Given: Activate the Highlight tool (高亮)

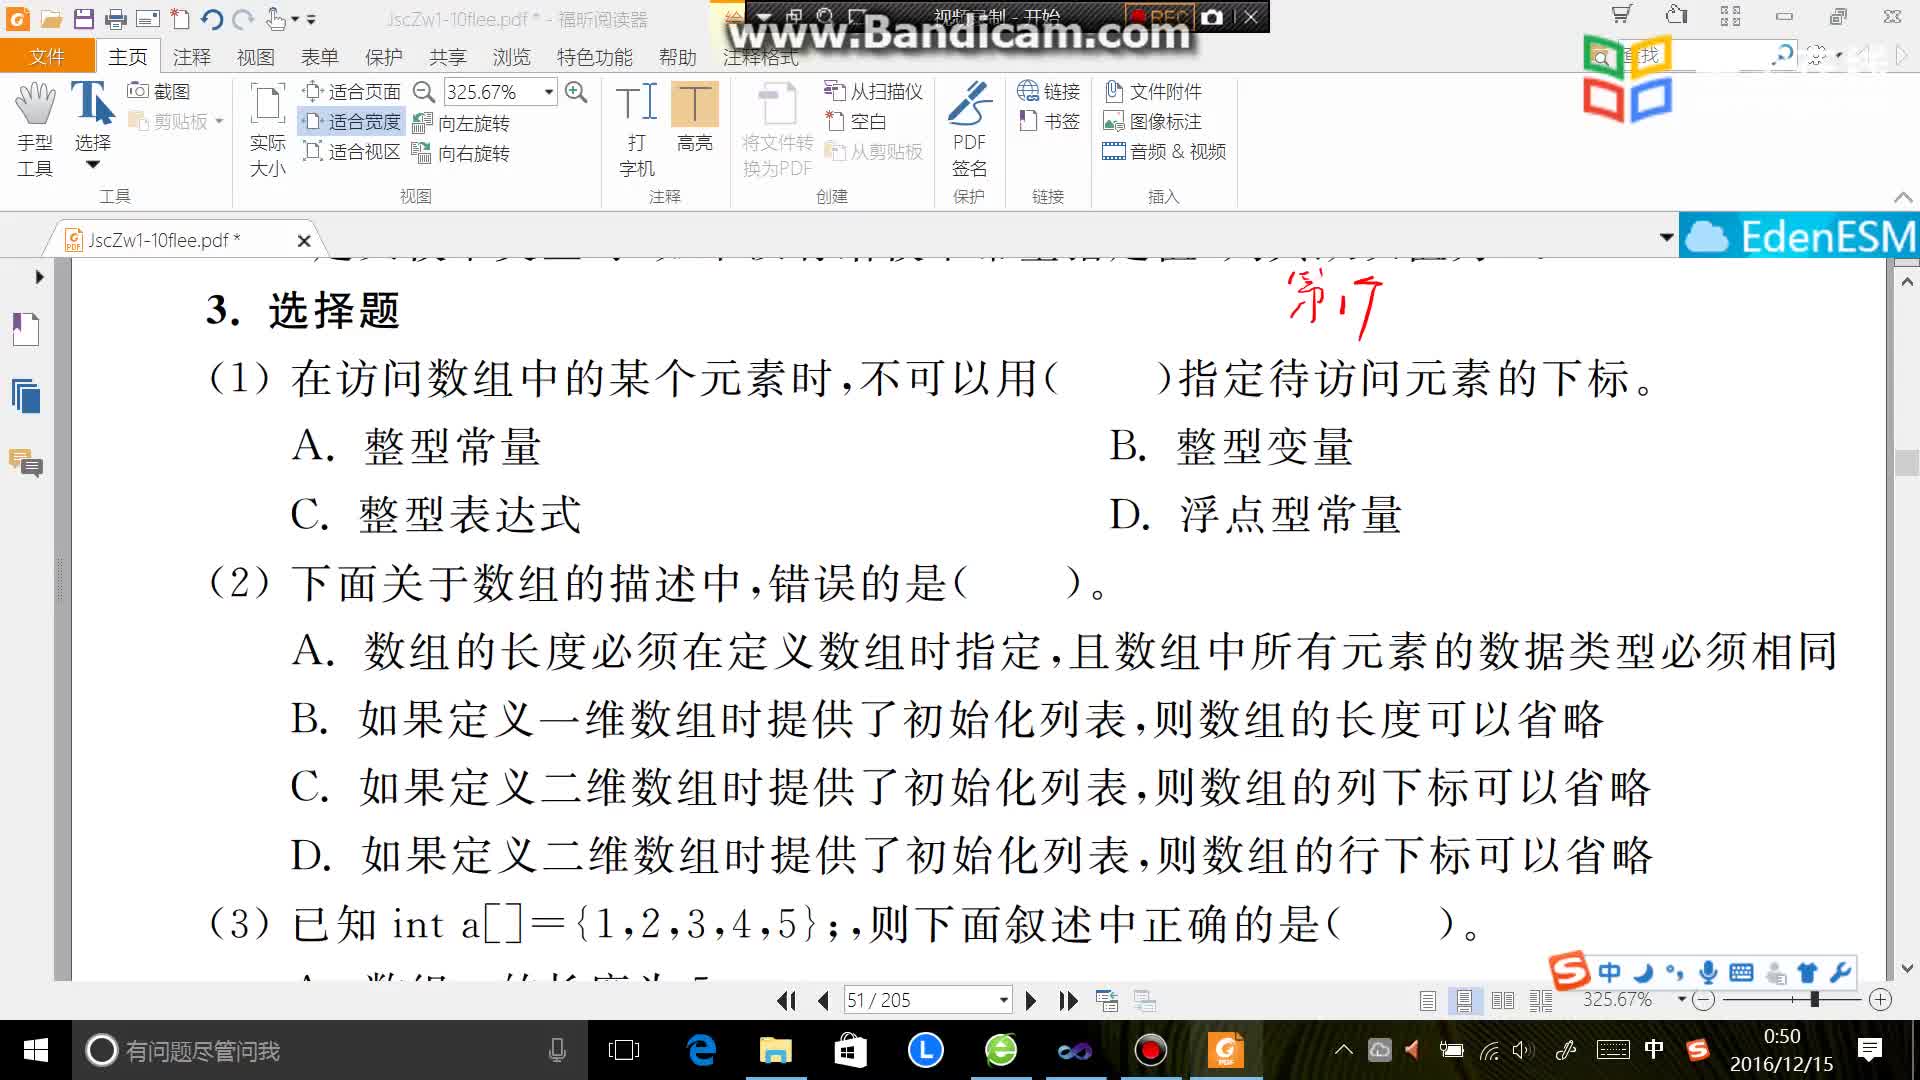Looking at the screenshot, I should (694, 118).
